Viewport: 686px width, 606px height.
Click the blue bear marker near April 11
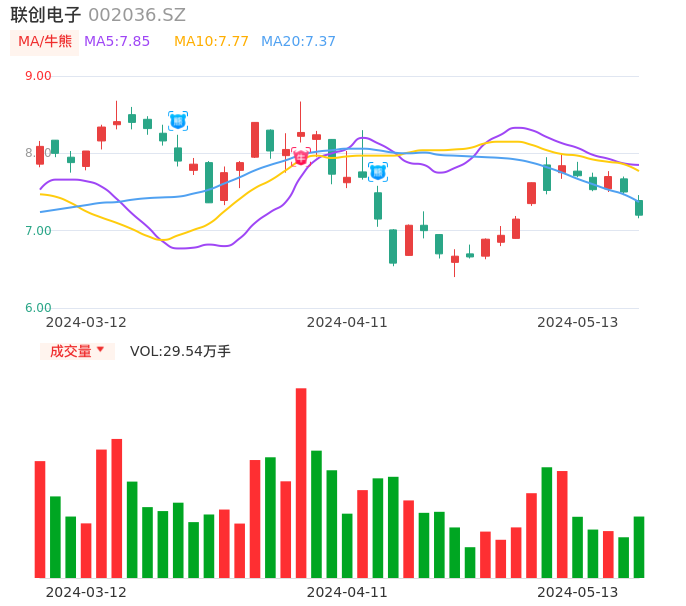[x=378, y=172]
